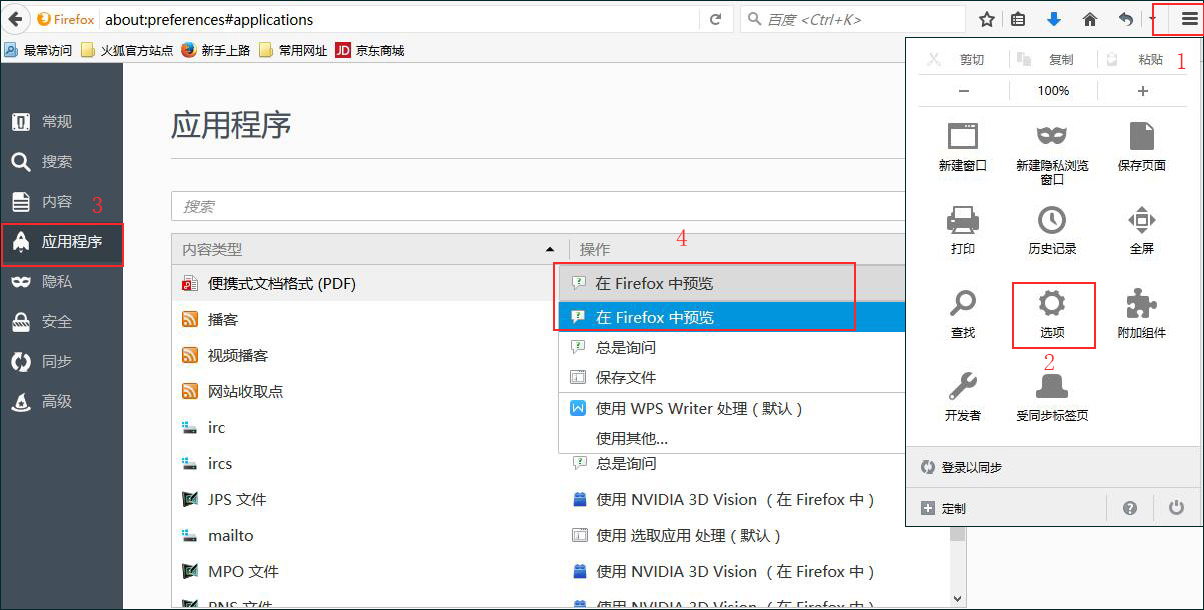Open the 新手上路 bookmark
The width and height of the screenshot is (1204, 610).
coord(216,50)
